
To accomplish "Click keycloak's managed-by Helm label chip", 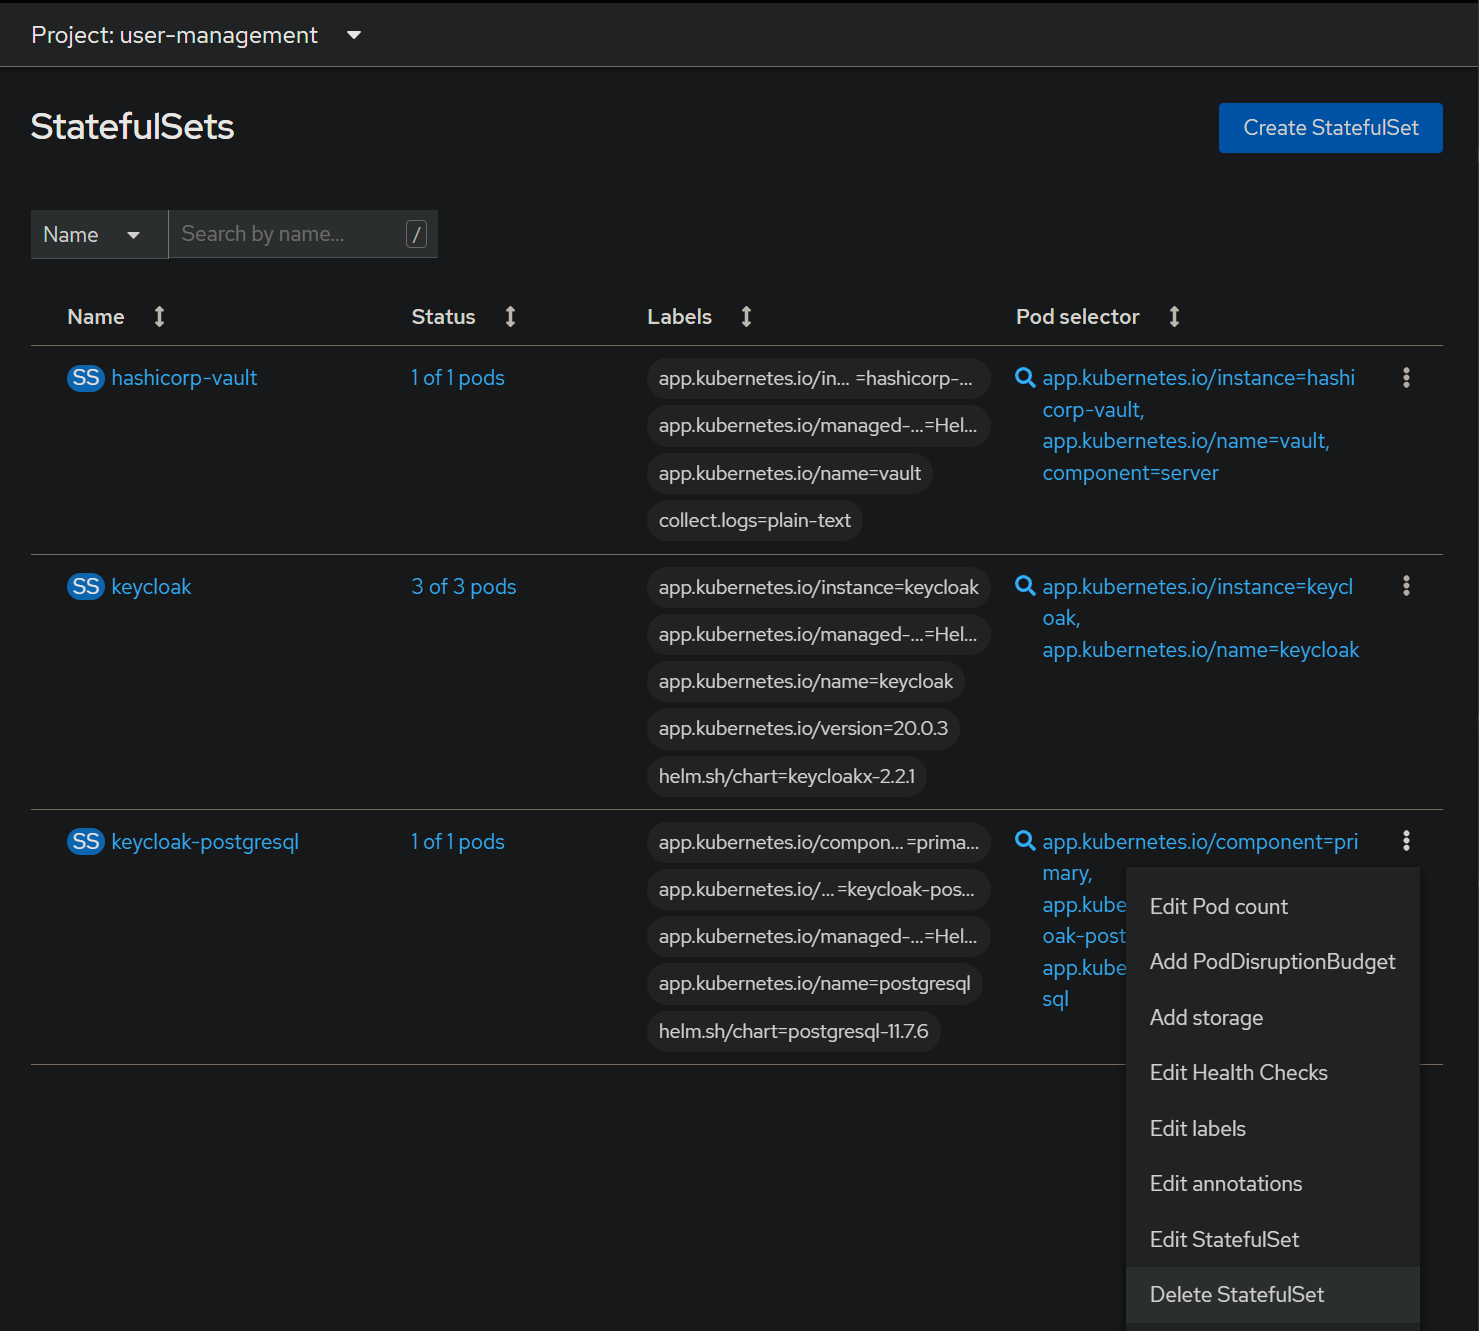I will tap(819, 635).
